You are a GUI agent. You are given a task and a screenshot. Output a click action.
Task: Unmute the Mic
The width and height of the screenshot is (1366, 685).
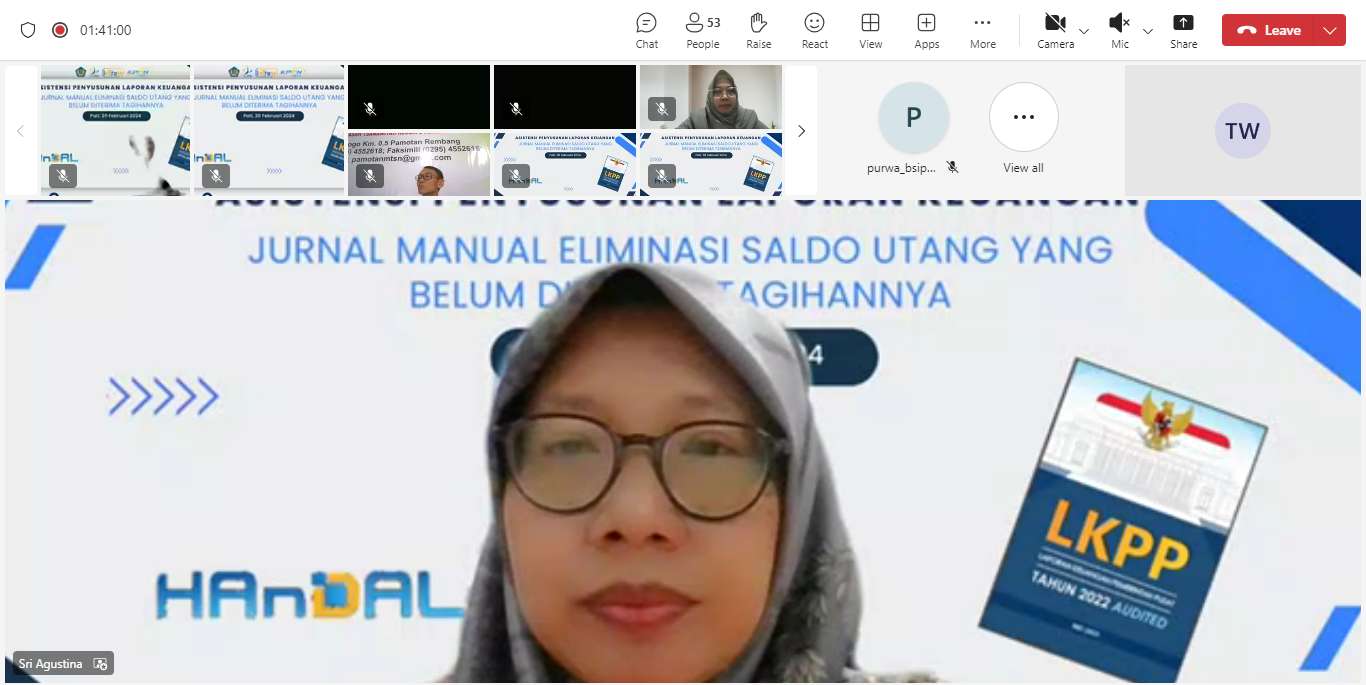click(1119, 30)
